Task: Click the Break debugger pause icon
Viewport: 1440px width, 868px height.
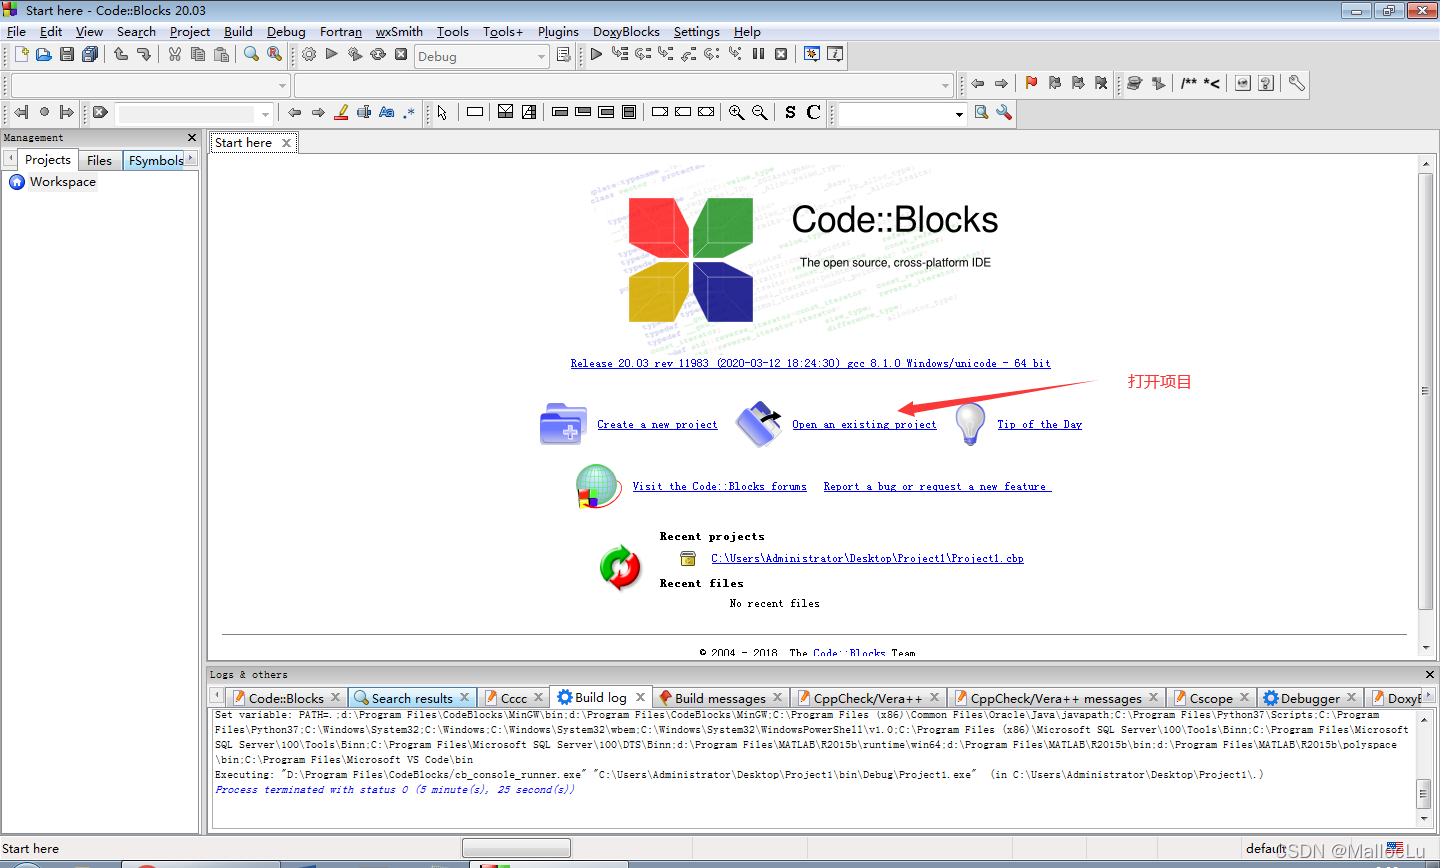Action: [758, 55]
